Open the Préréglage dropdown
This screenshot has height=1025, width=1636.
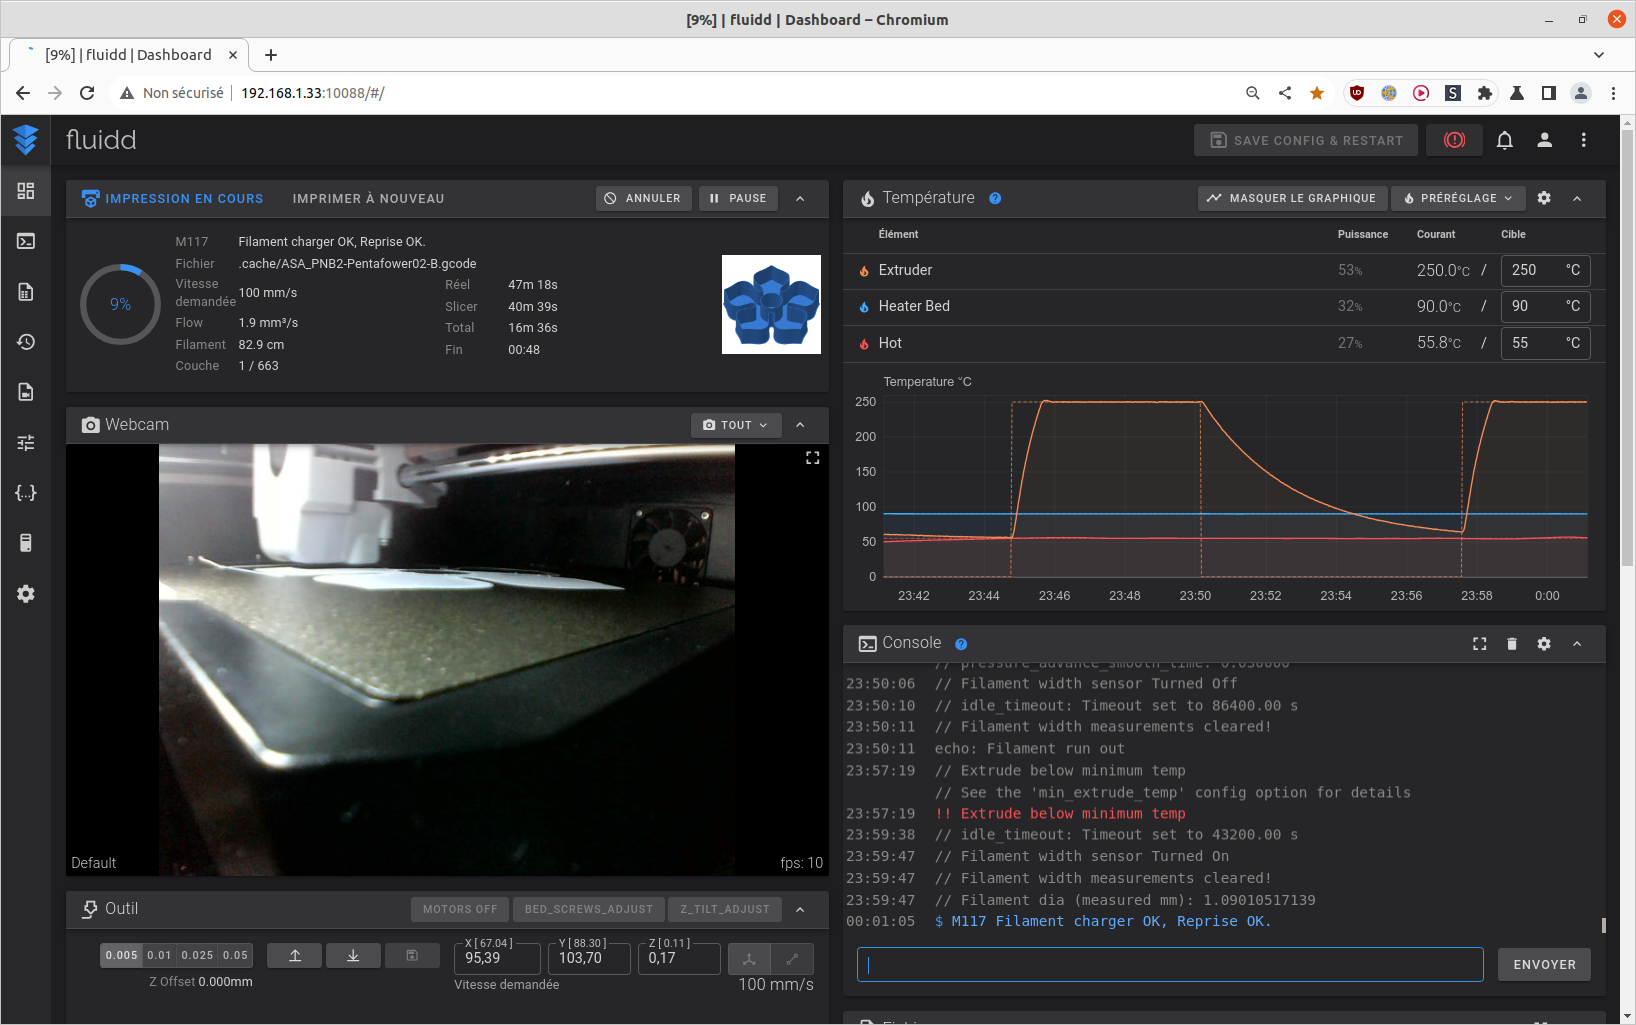[1458, 198]
